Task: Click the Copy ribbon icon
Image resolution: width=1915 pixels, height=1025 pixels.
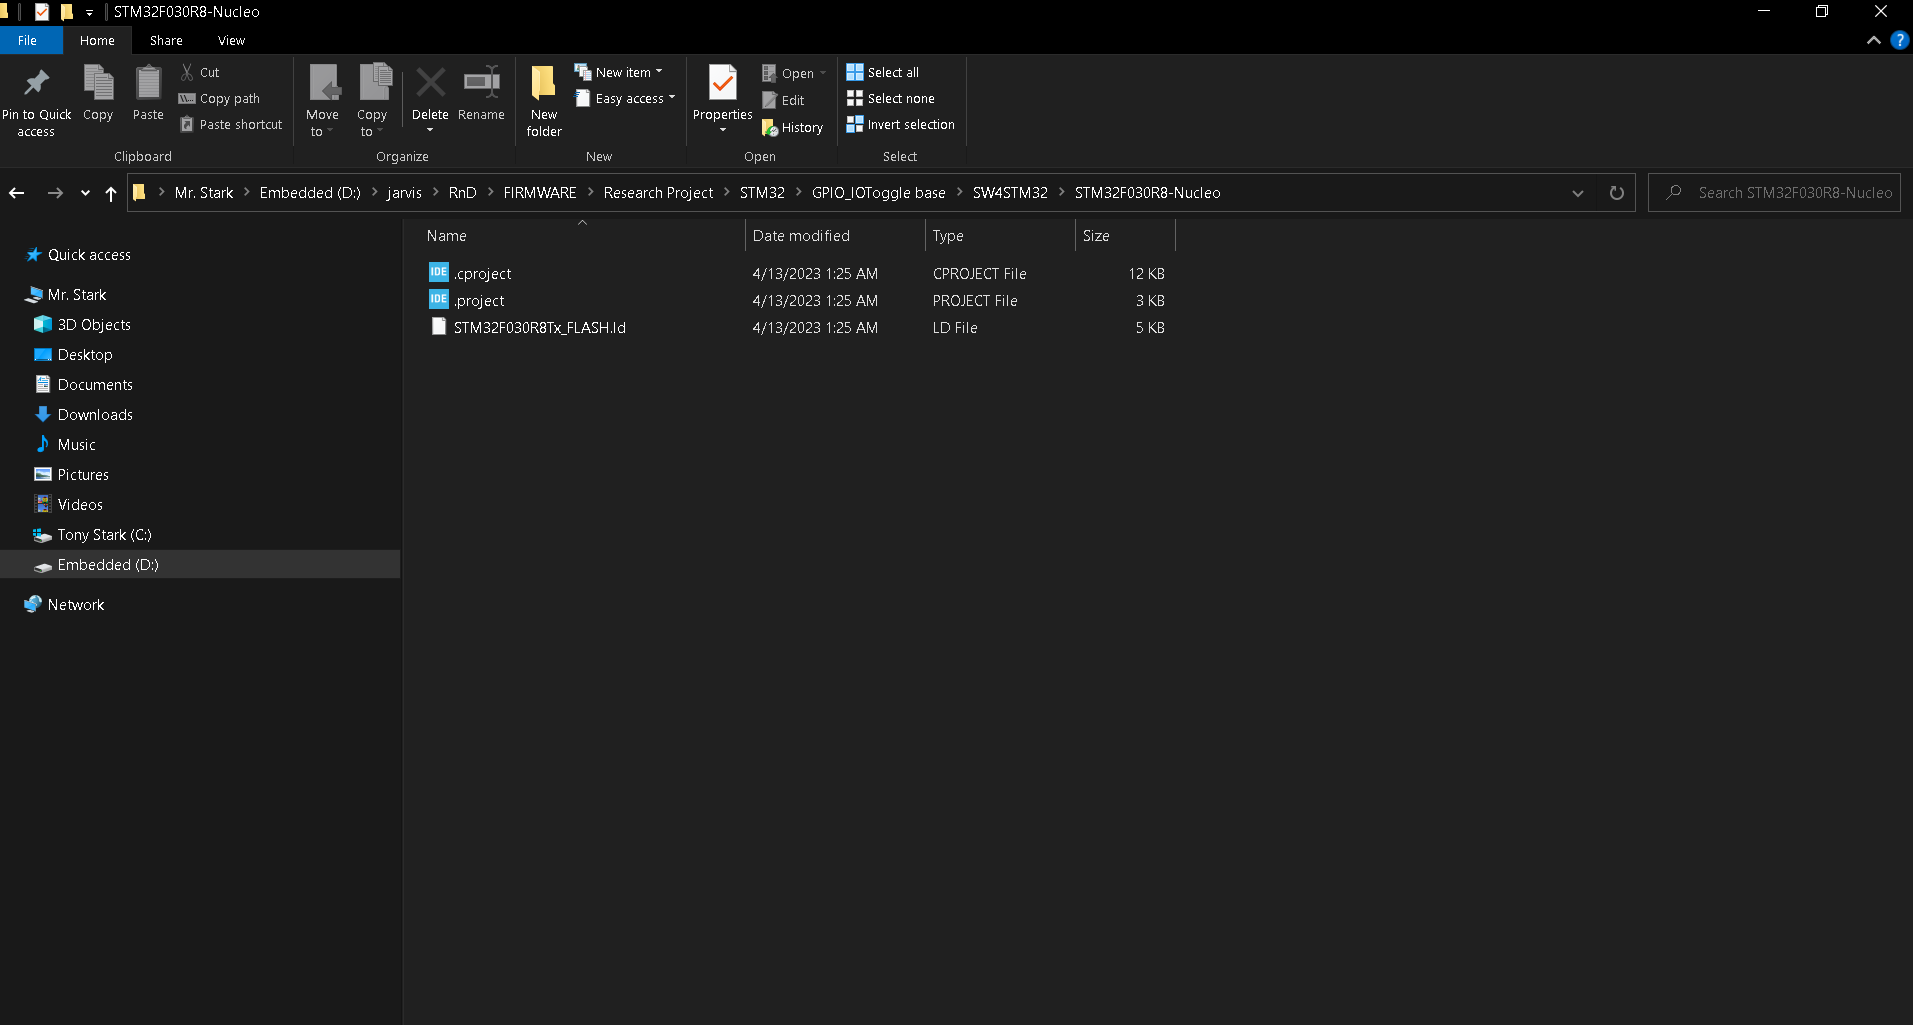Action: point(98,83)
